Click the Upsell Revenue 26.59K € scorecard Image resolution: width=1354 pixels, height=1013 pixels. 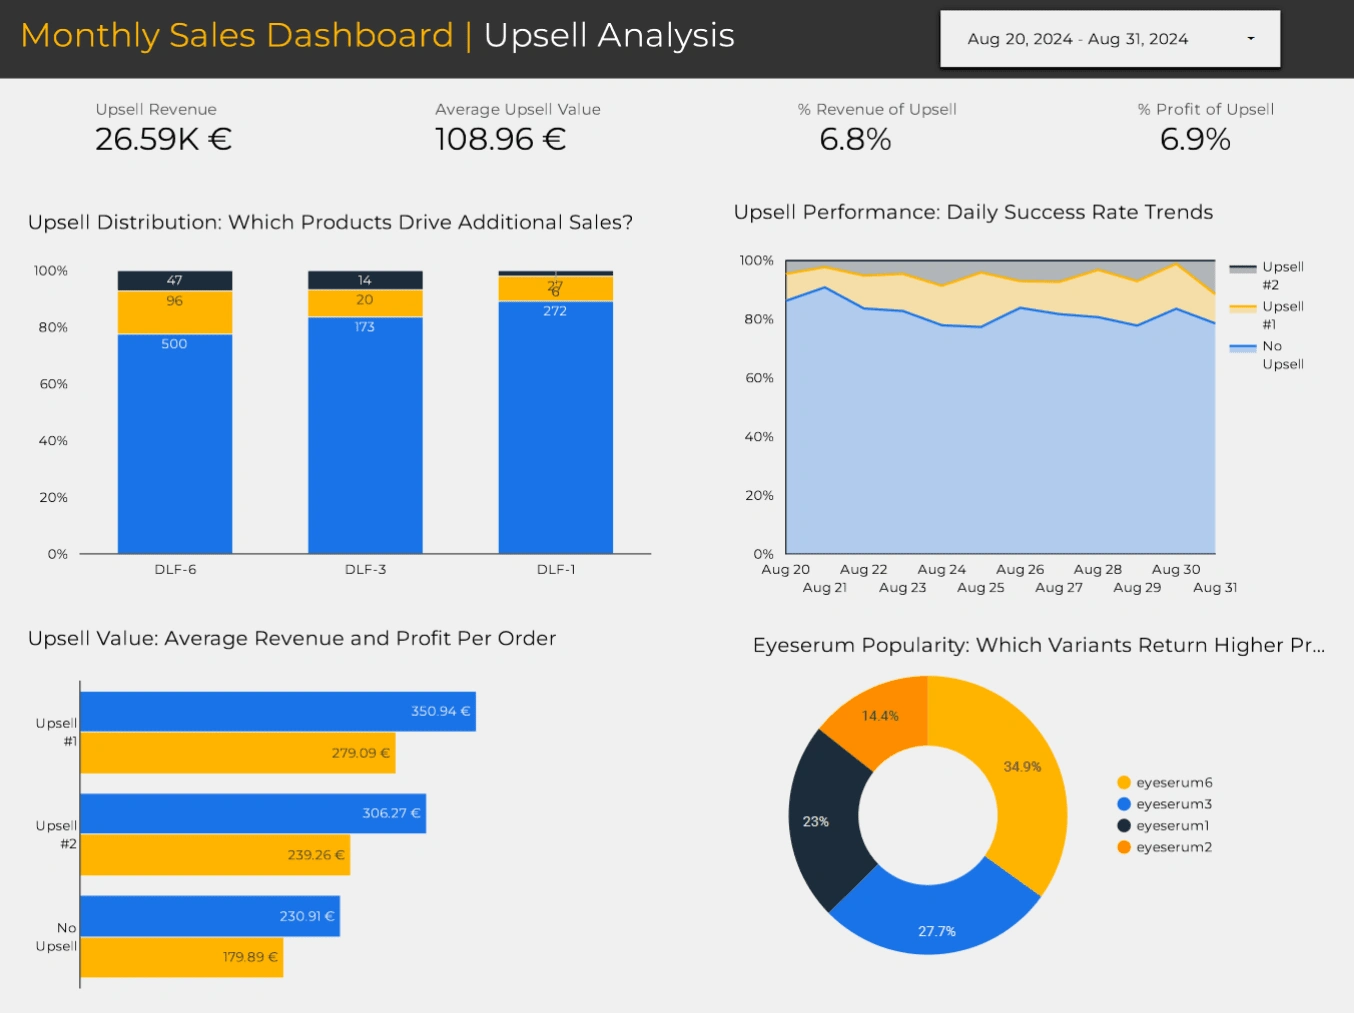point(163,128)
